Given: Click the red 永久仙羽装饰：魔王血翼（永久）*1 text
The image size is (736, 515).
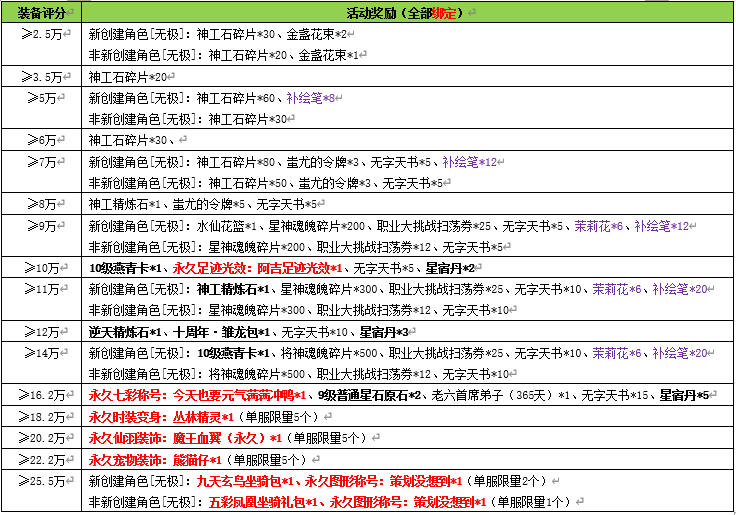Looking at the screenshot, I should tap(185, 438).
